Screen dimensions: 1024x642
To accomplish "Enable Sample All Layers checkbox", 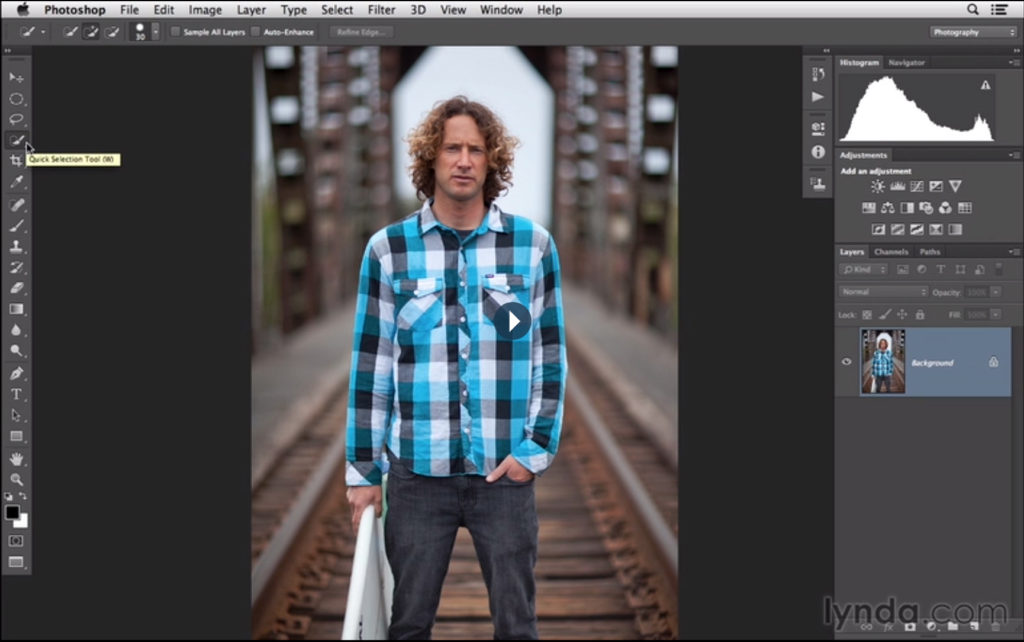I will [175, 31].
